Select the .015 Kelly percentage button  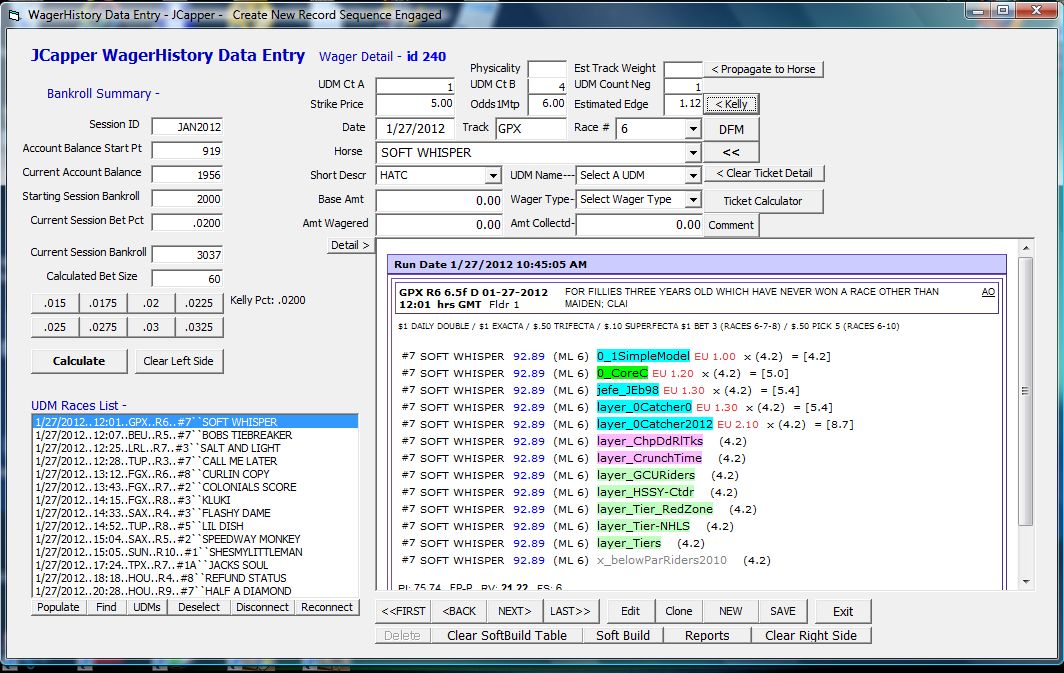(55, 303)
